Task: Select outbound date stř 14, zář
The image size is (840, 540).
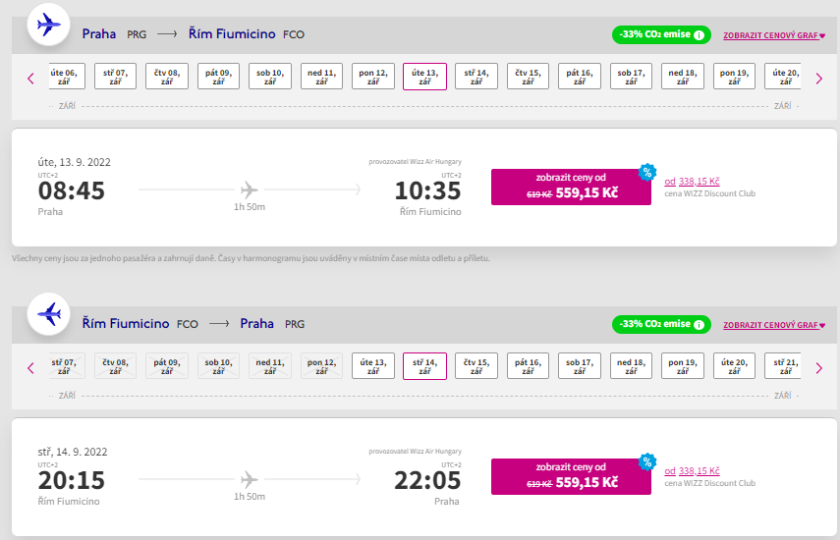Action: pyautogui.click(x=476, y=77)
